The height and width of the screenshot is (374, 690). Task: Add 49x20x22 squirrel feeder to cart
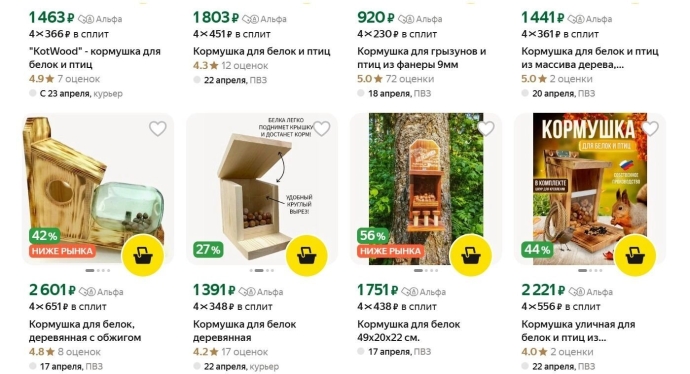[471, 255]
